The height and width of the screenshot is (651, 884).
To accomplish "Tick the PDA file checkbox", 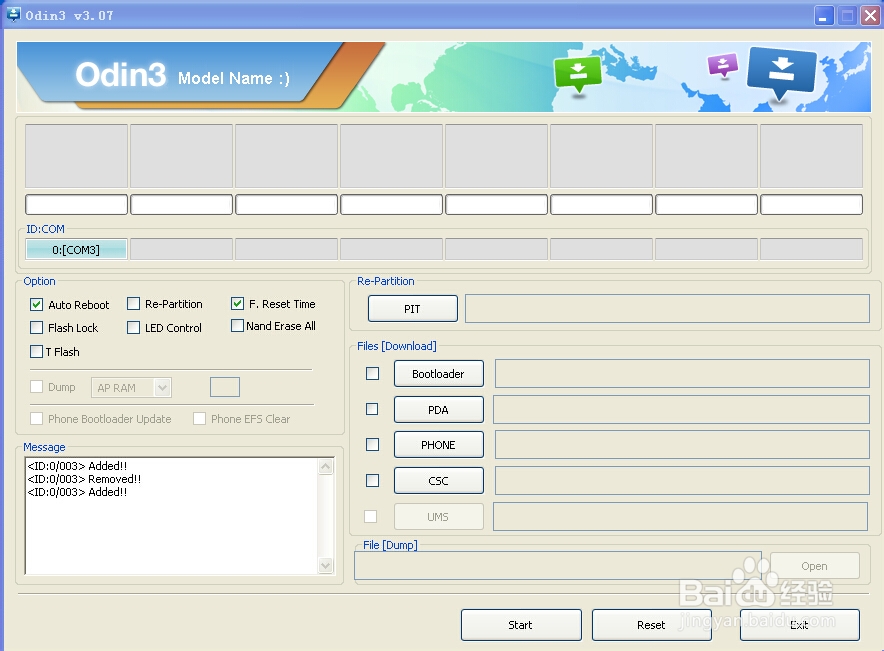I will pos(372,409).
